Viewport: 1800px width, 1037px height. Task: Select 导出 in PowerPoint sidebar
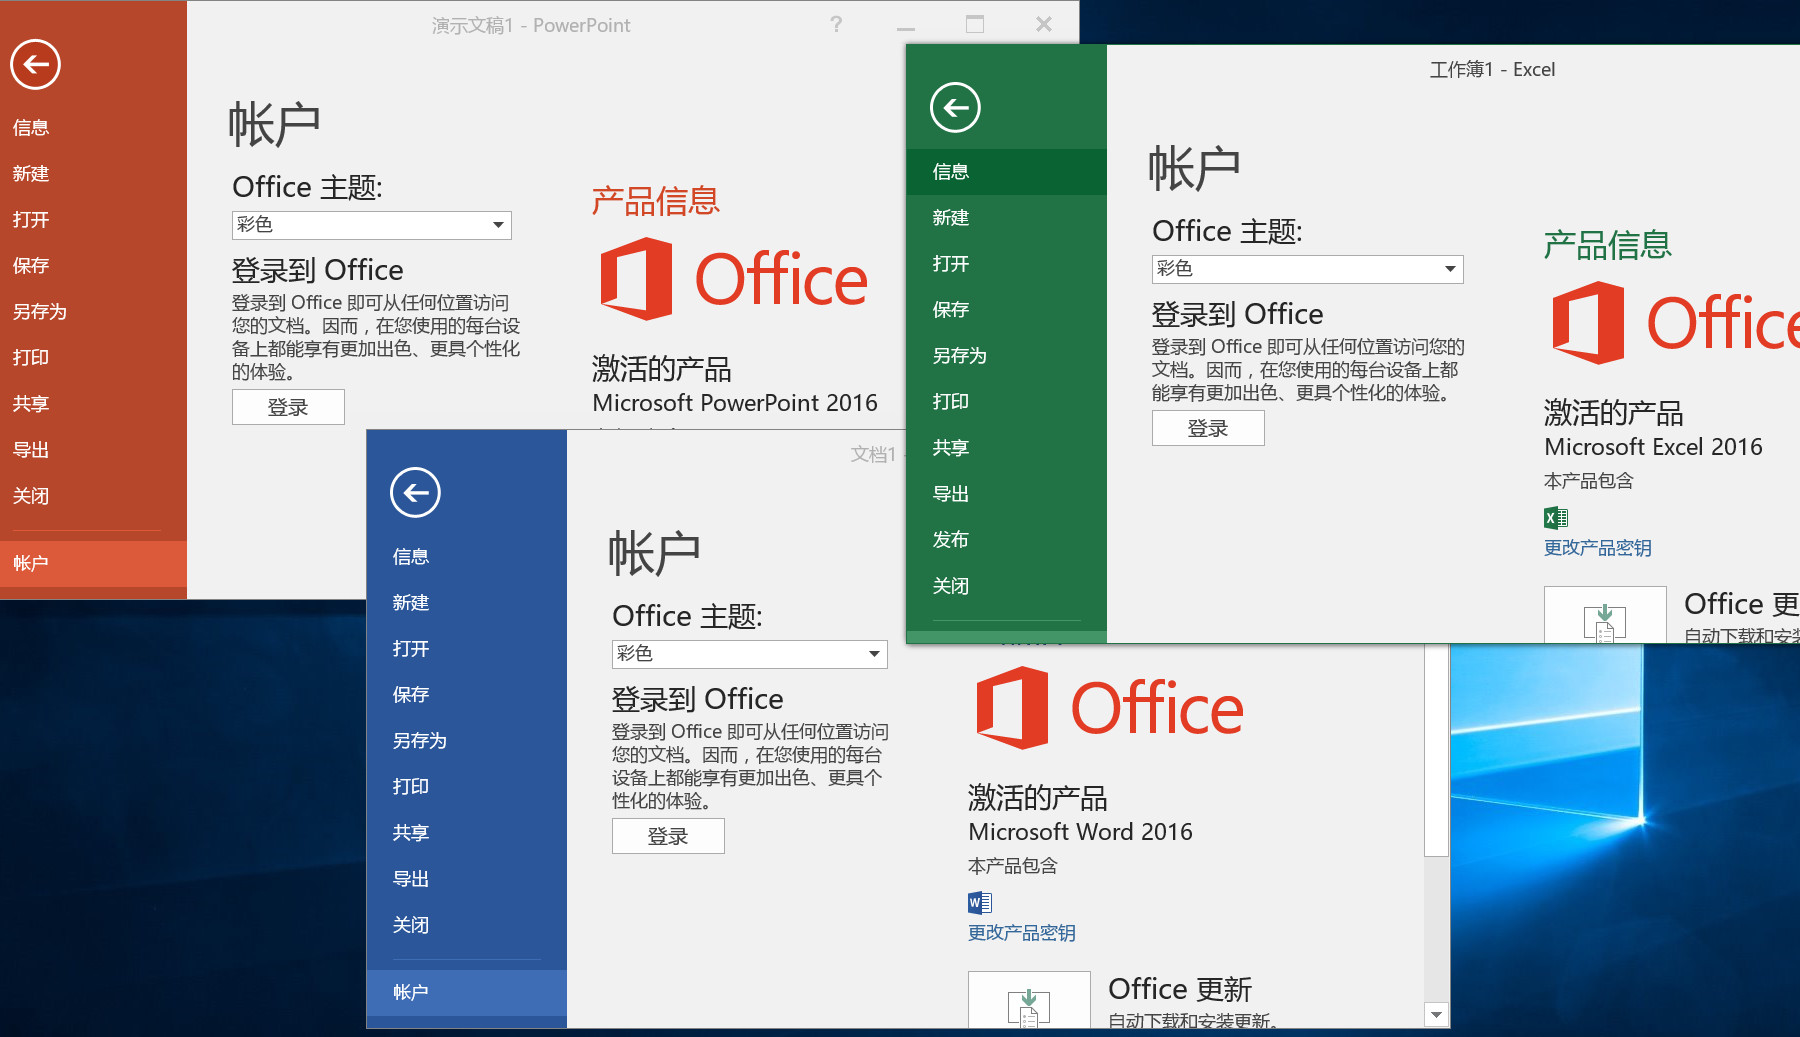pos(93,449)
